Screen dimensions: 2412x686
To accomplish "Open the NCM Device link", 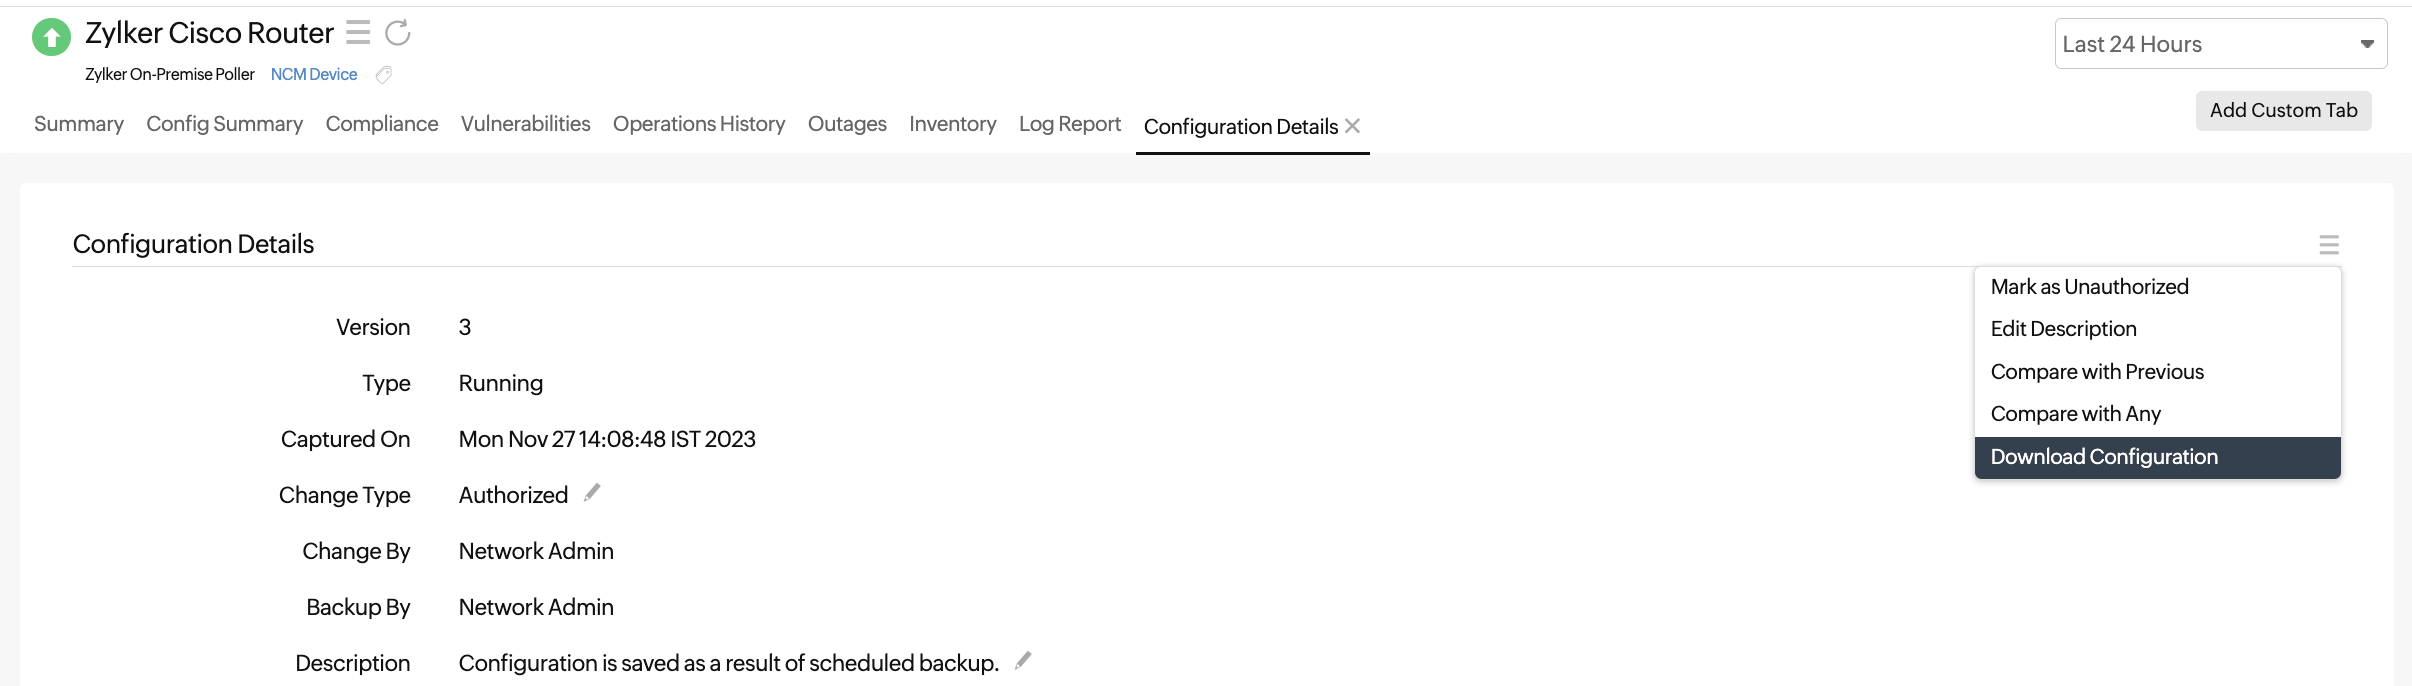I will click(314, 75).
